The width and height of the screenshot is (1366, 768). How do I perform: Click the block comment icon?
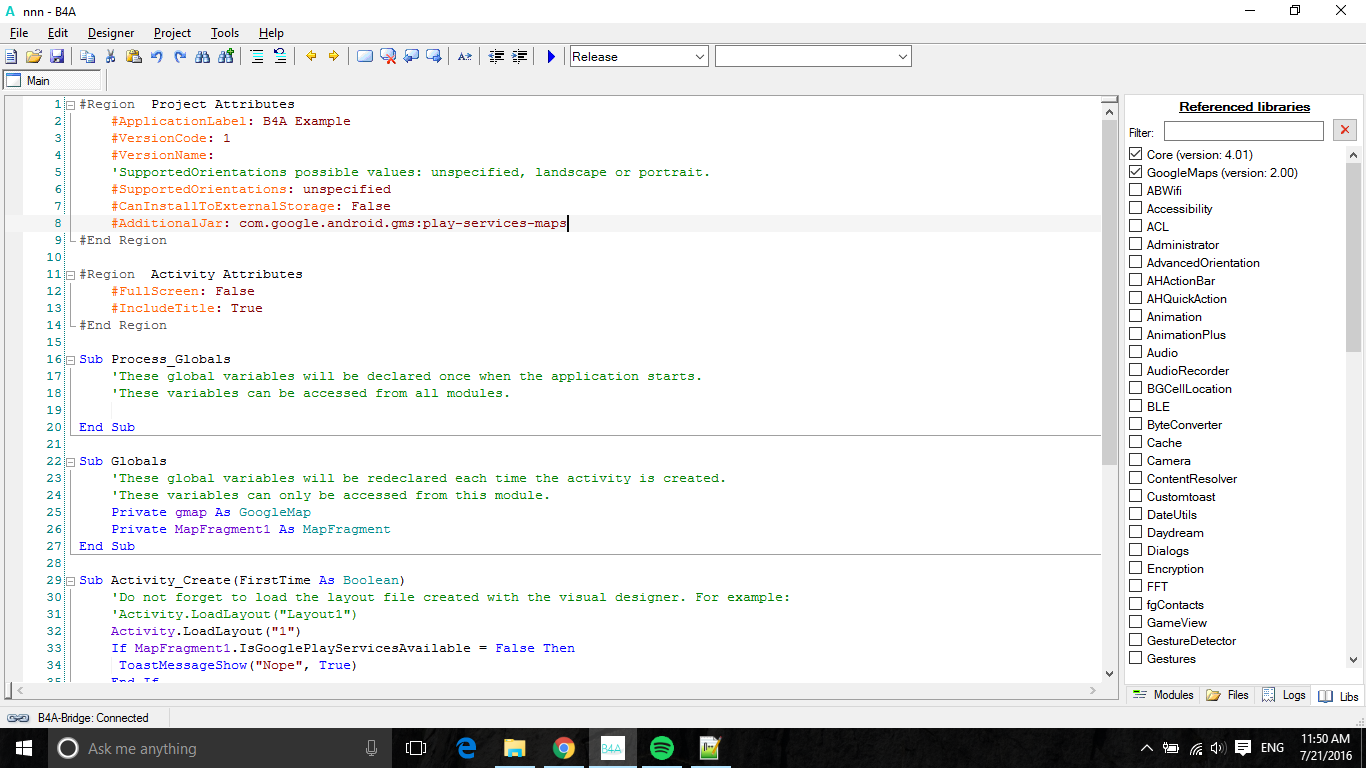257,57
